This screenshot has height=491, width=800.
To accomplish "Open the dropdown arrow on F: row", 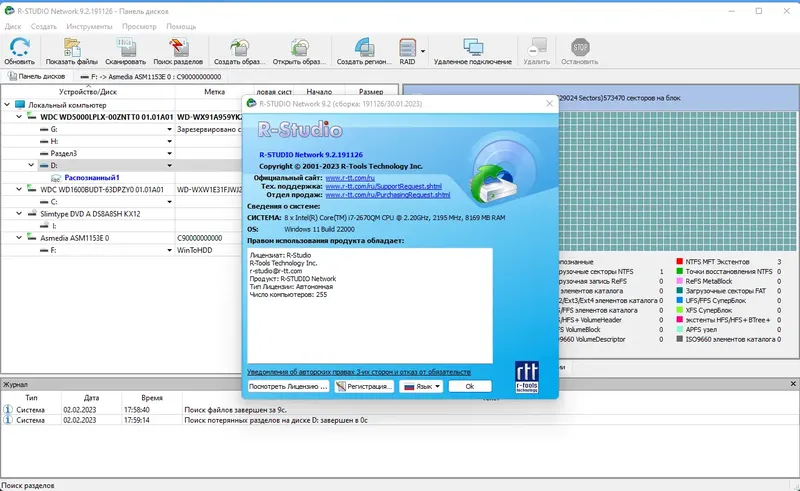I will pyautogui.click(x=169, y=250).
